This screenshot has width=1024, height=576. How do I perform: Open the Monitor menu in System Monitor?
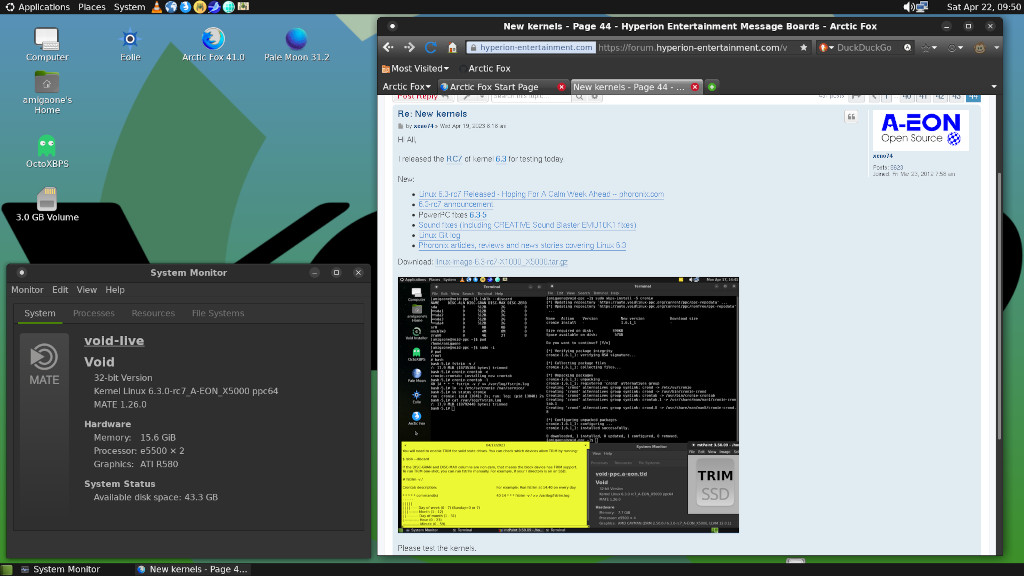pyautogui.click(x=27, y=290)
